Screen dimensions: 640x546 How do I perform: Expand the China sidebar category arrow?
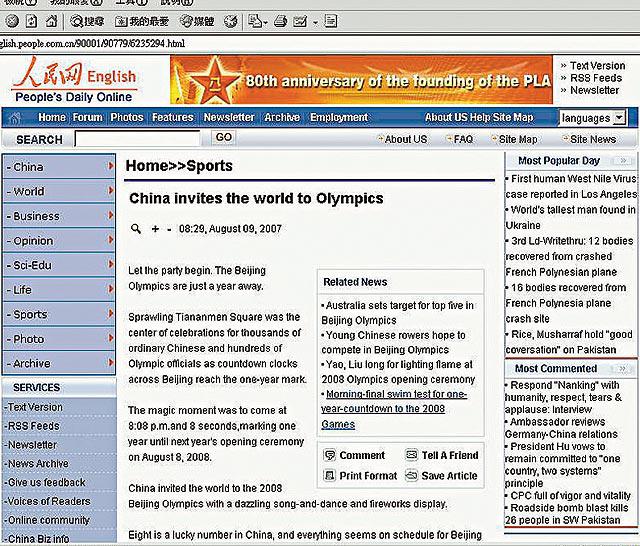pyautogui.click(x=110, y=166)
